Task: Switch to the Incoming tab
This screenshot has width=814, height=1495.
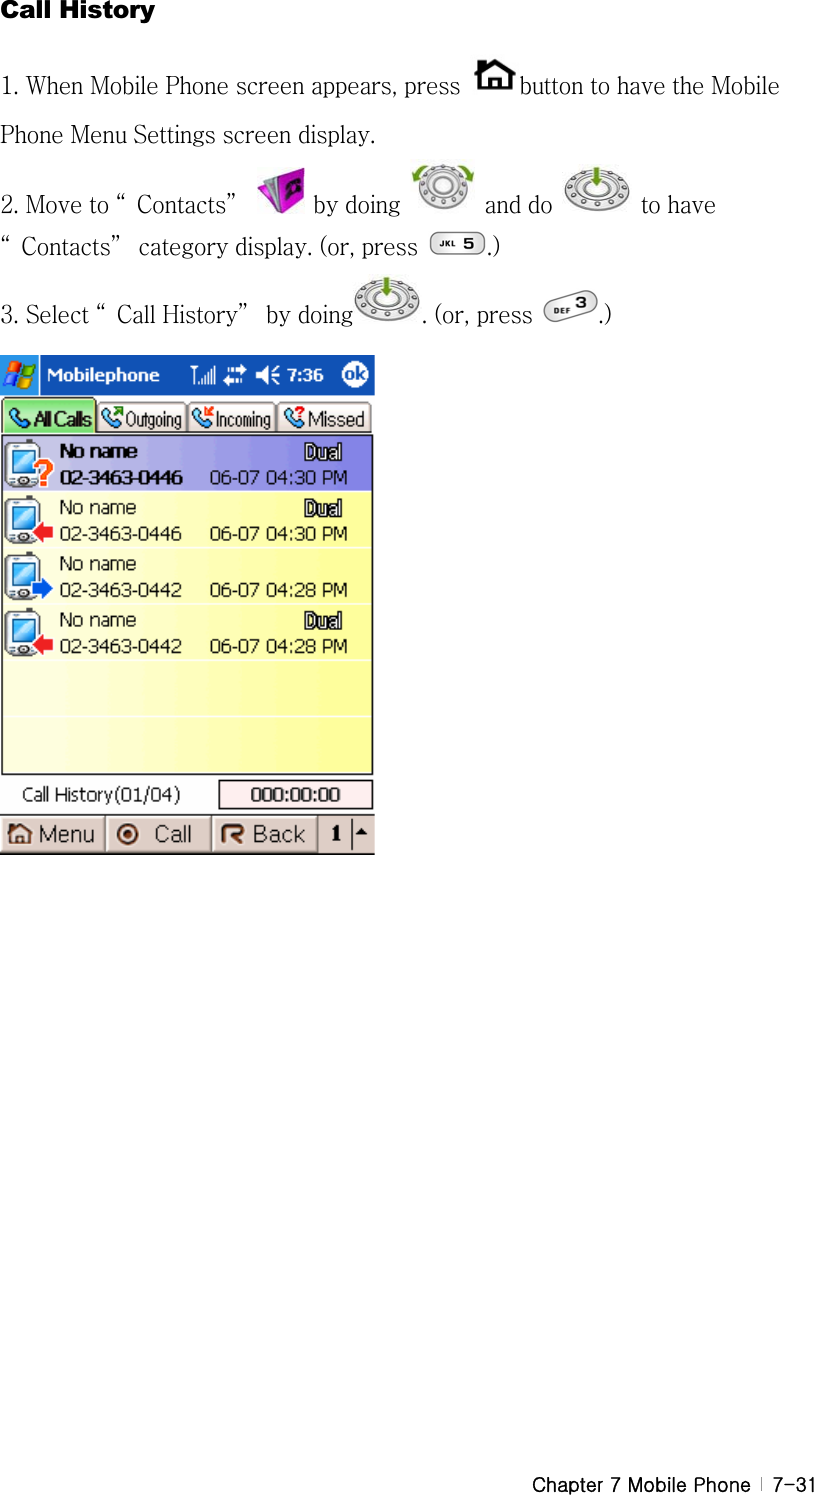Action: tap(232, 418)
